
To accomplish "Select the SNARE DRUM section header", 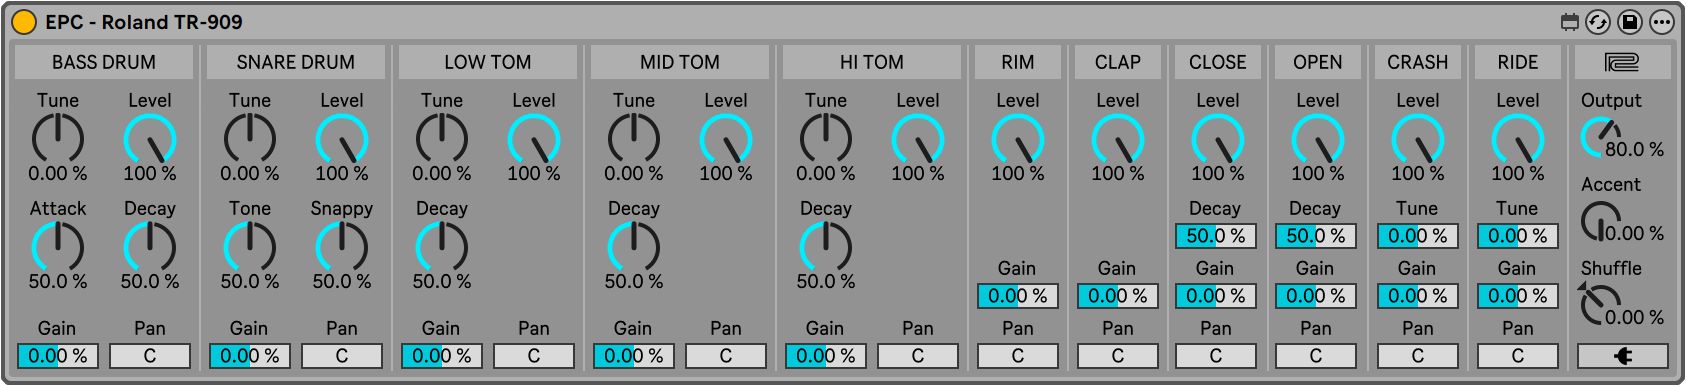I will coord(296,62).
